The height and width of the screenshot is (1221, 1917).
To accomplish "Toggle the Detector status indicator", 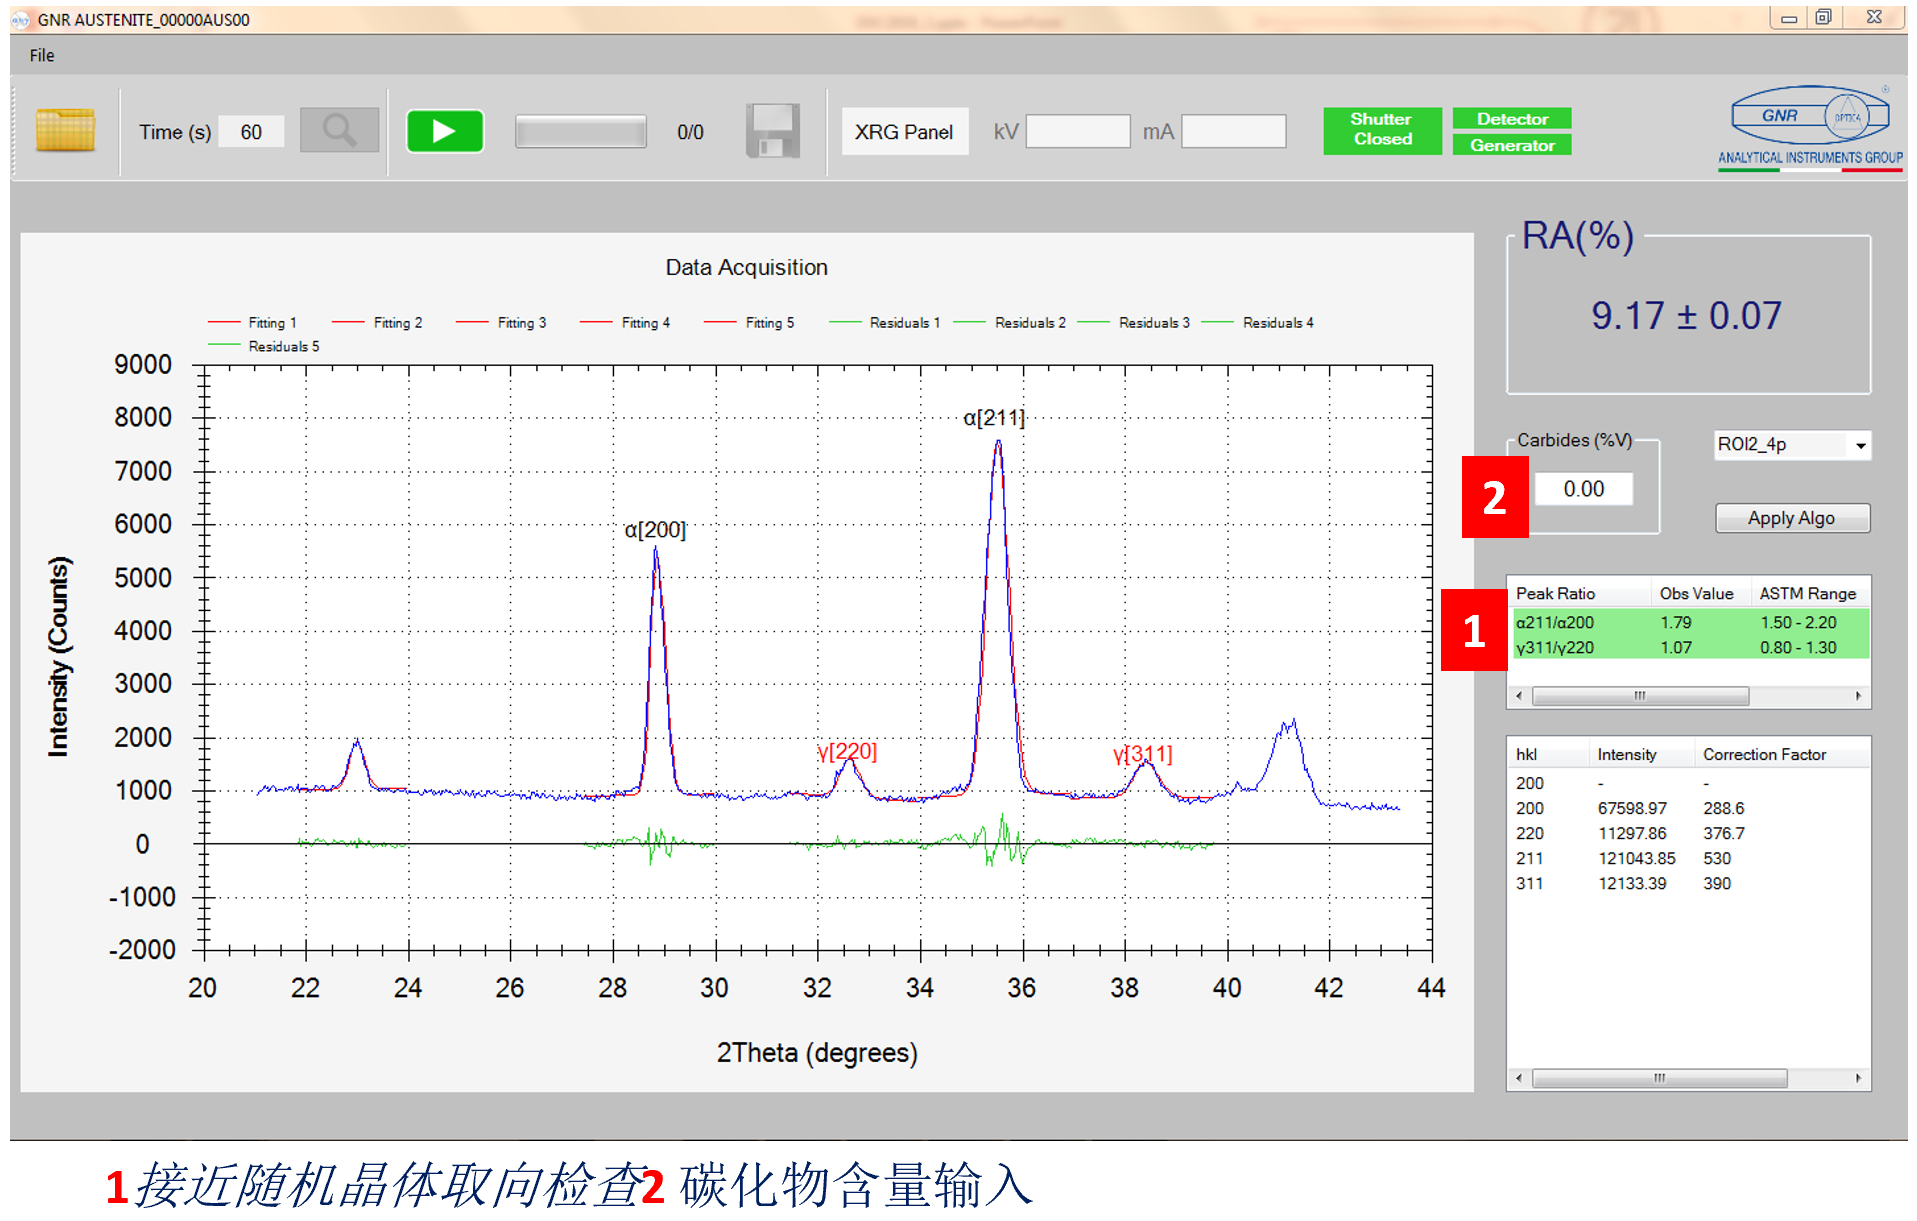I will tap(1511, 119).
